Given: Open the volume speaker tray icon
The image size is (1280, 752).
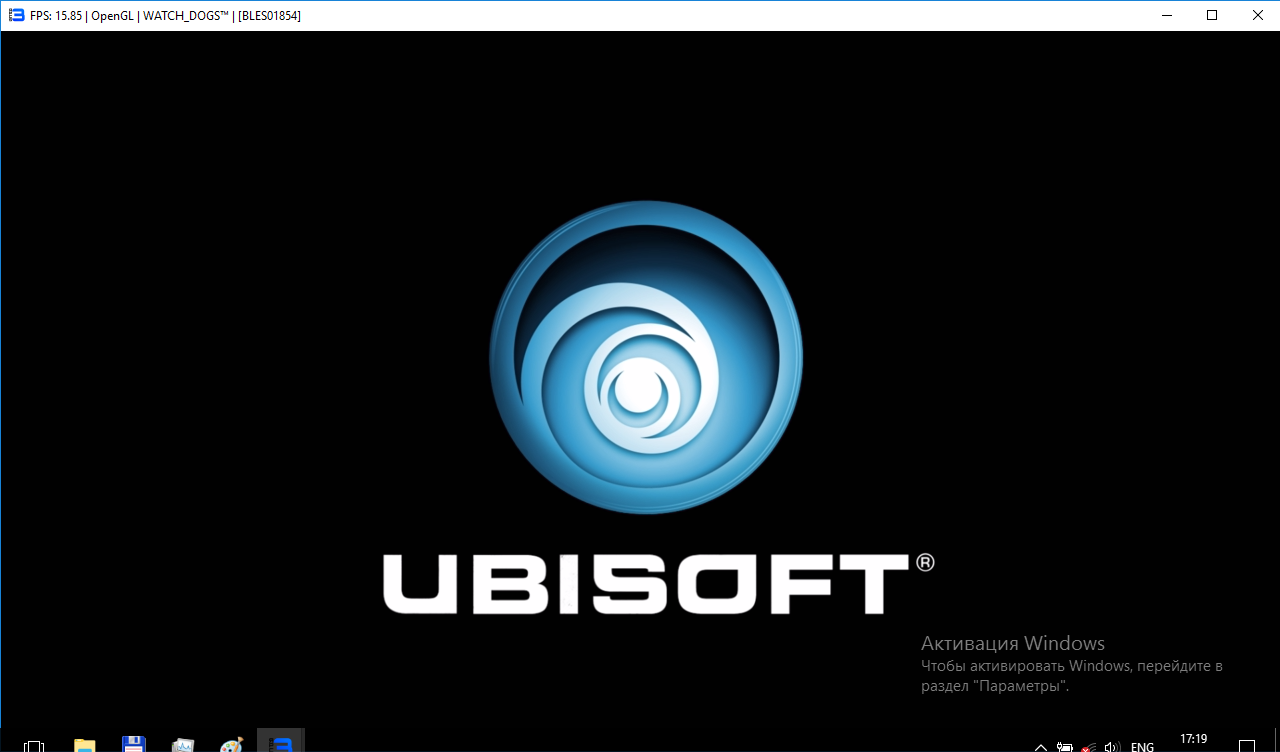Looking at the screenshot, I should tap(1111, 747).
